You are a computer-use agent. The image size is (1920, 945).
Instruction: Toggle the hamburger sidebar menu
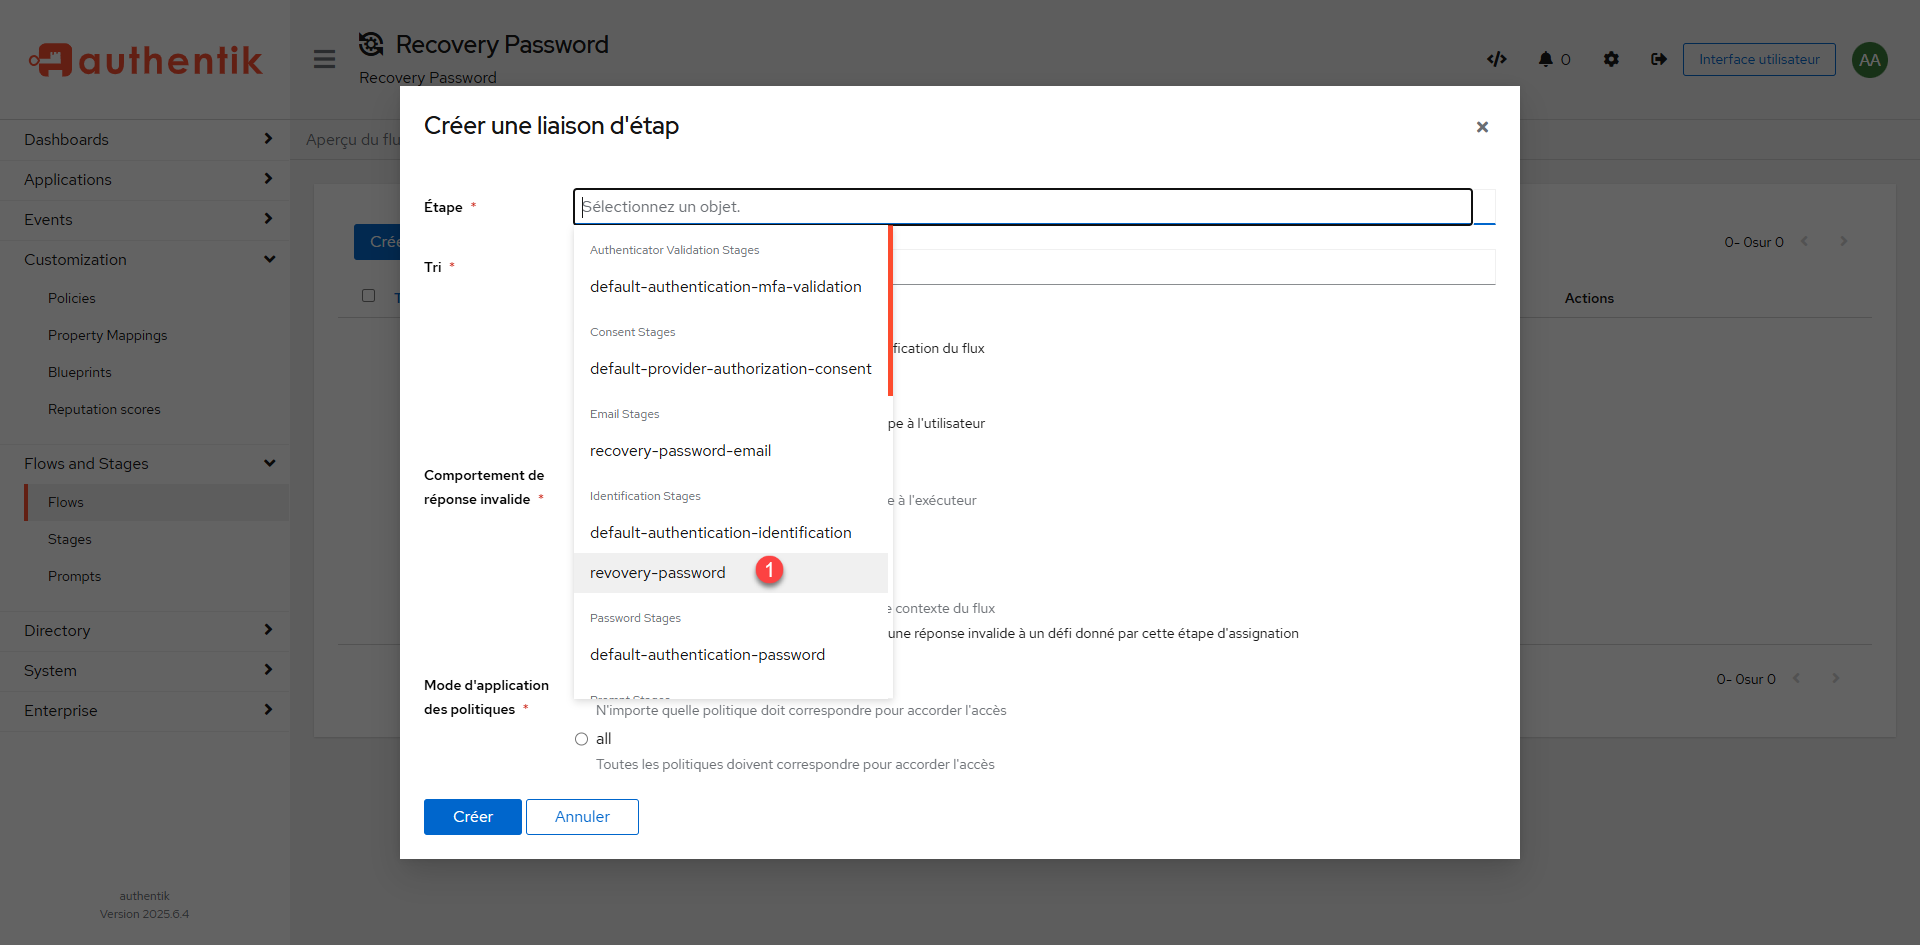click(x=324, y=59)
